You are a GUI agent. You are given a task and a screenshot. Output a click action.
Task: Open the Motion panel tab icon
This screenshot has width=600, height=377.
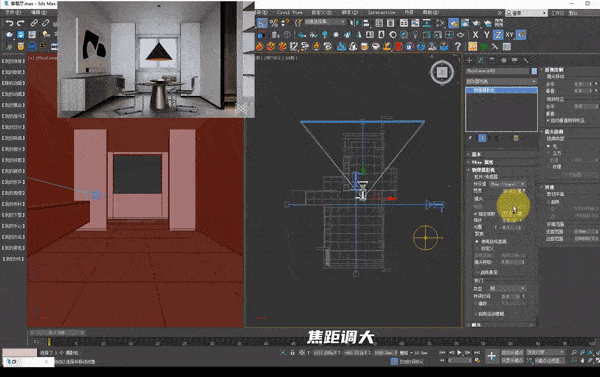(504, 60)
